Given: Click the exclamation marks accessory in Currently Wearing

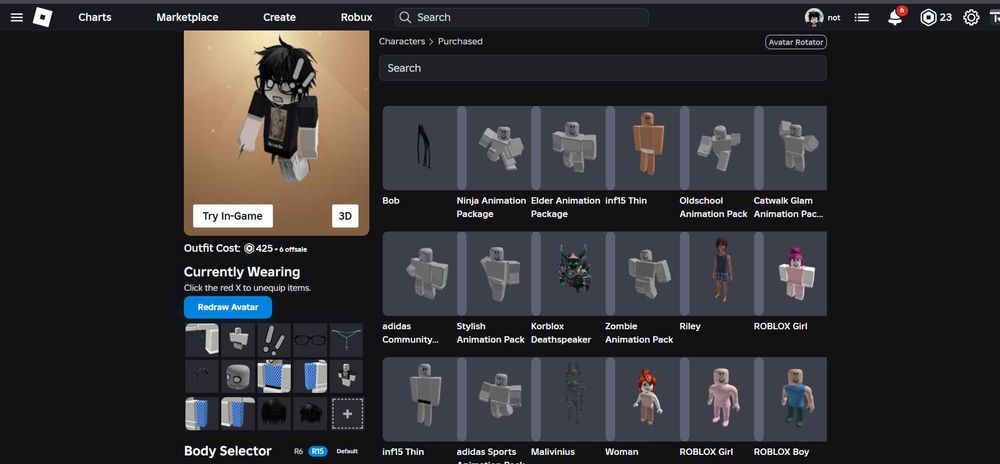Looking at the screenshot, I should click(x=274, y=340).
